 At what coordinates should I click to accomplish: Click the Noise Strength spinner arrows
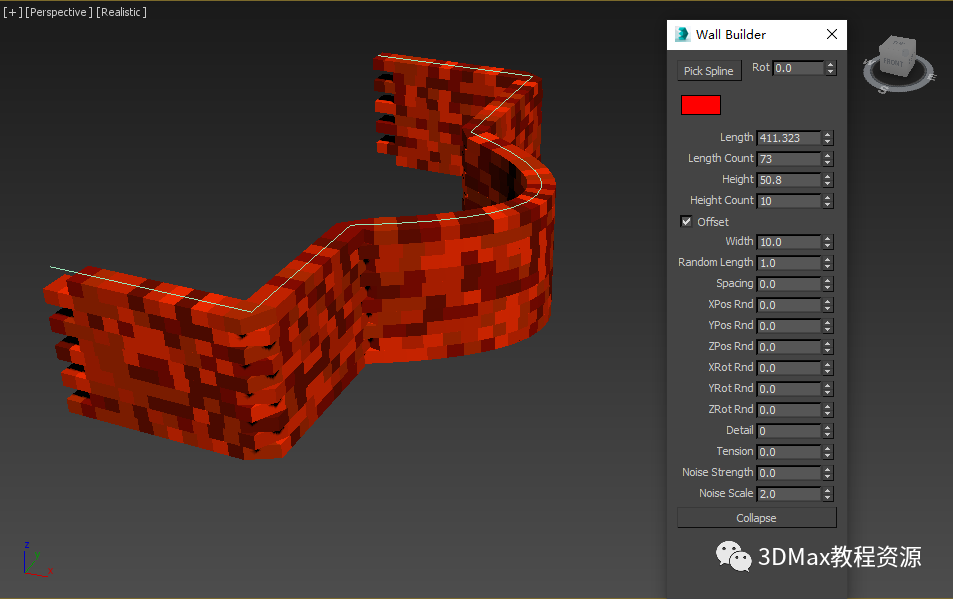tap(827, 473)
